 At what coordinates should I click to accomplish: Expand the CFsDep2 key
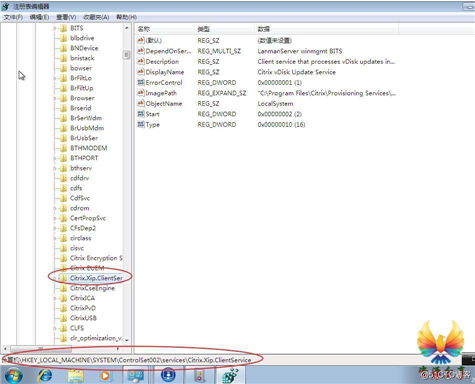pyautogui.click(x=55, y=228)
